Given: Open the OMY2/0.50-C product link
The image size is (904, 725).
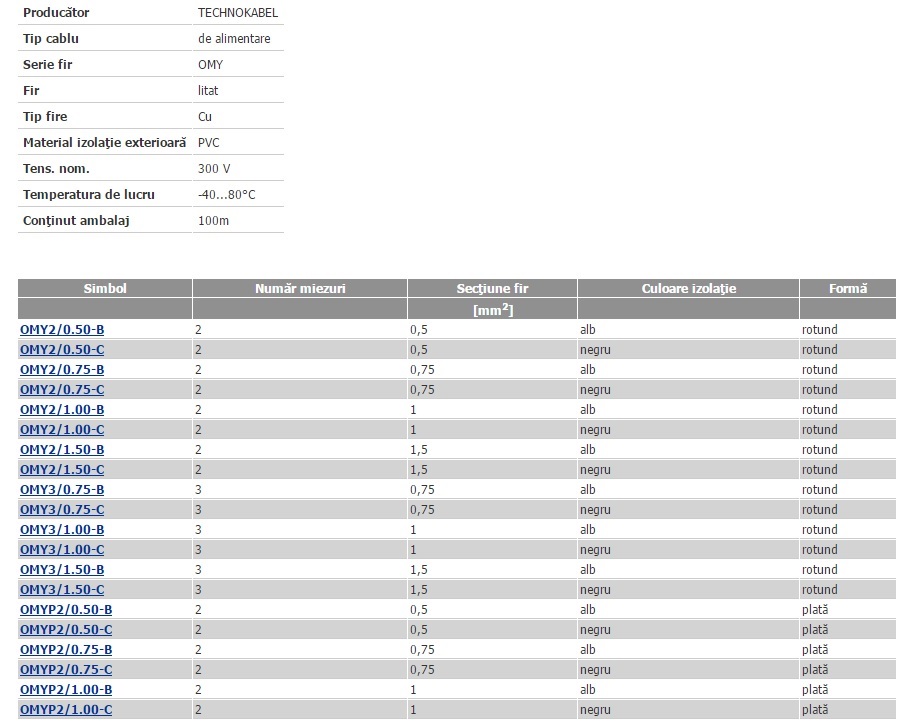Looking at the screenshot, I should tap(62, 349).
